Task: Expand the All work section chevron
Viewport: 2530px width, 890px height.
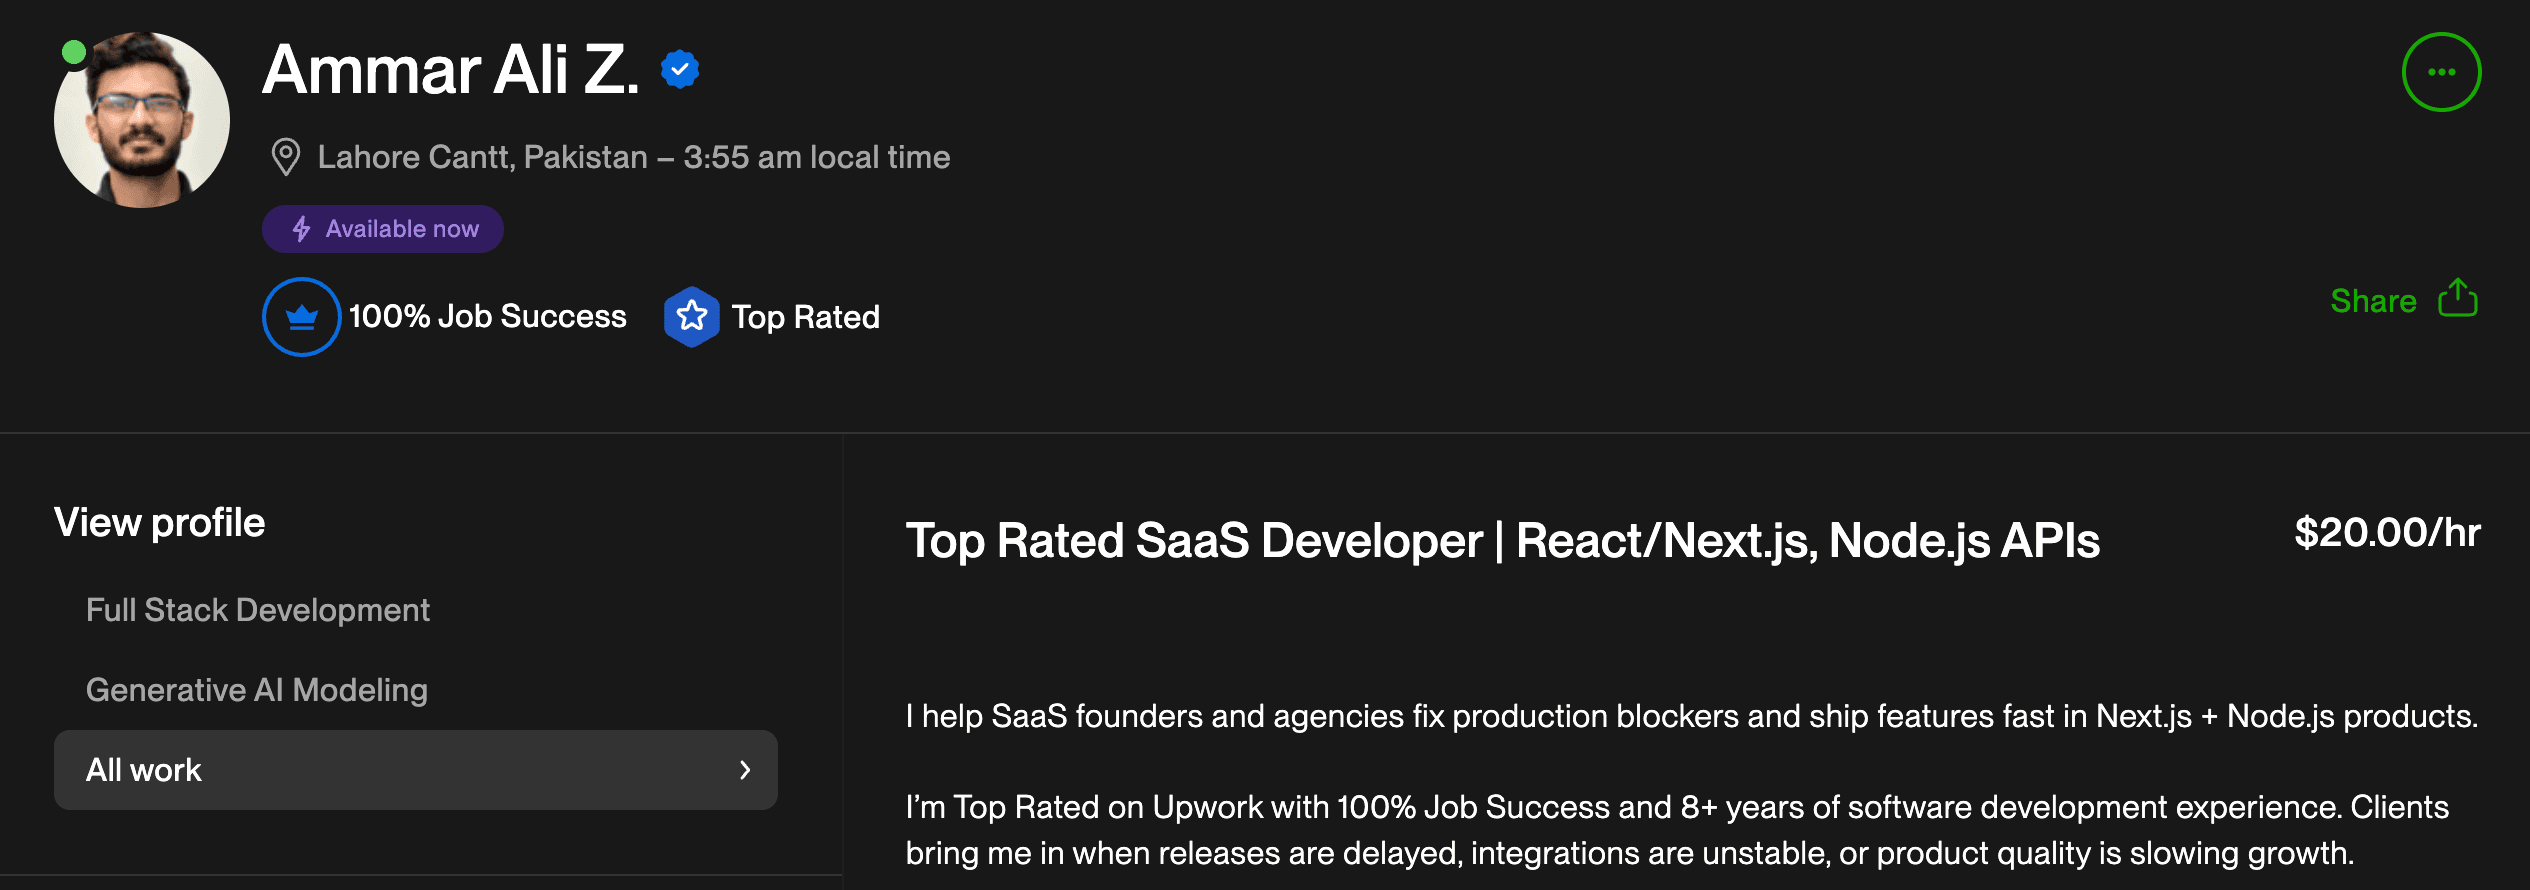Action: pyautogui.click(x=743, y=770)
